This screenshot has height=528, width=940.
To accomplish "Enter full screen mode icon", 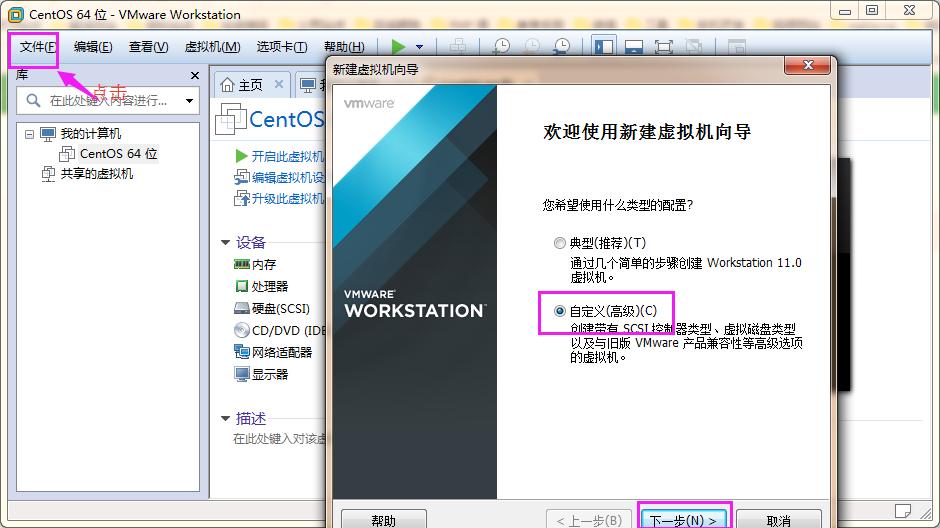I will coord(664,46).
